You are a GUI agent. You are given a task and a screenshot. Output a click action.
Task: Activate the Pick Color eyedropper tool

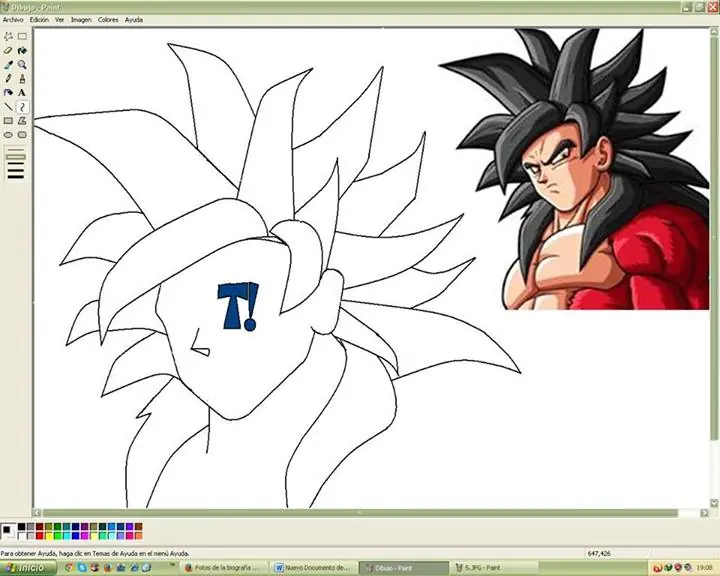pos(8,65)
